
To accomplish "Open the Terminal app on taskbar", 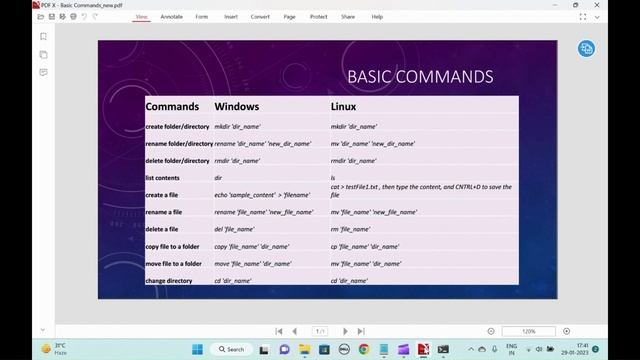I will click(443, 349).
